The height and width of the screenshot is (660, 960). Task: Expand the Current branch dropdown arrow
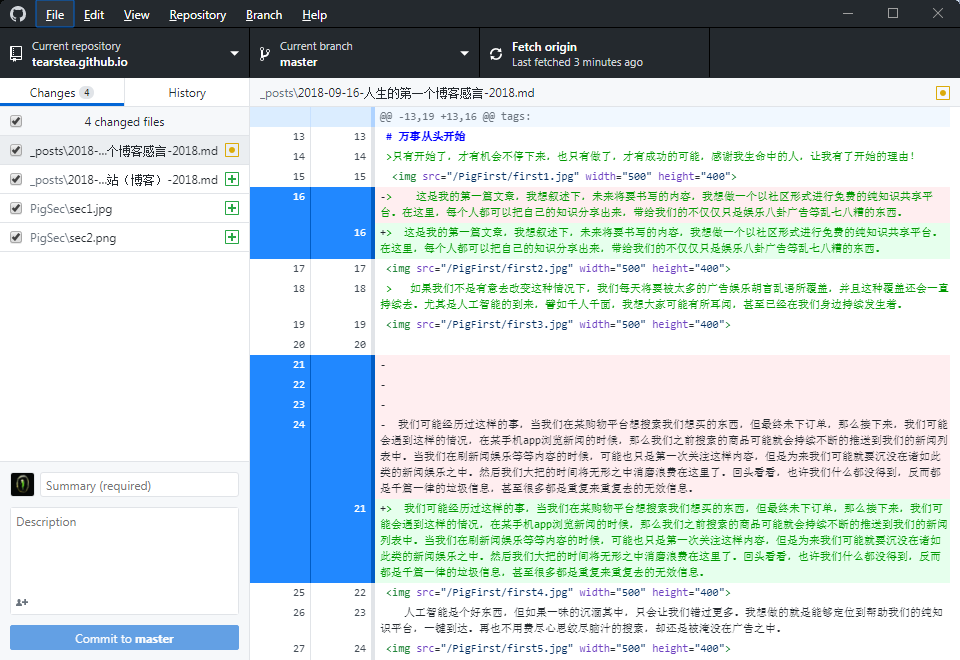pos(465,54)
